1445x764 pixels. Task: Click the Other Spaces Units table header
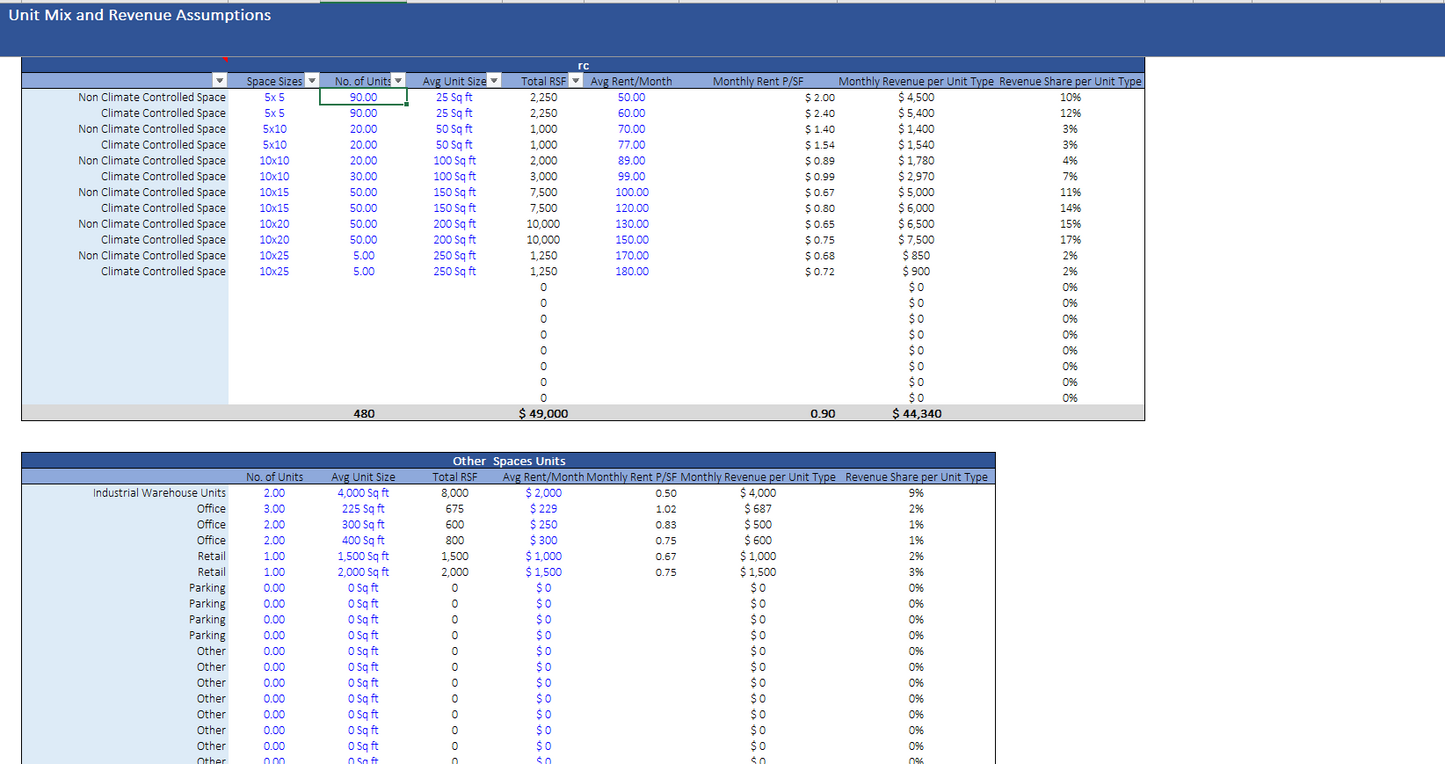(x=508, y=461)
